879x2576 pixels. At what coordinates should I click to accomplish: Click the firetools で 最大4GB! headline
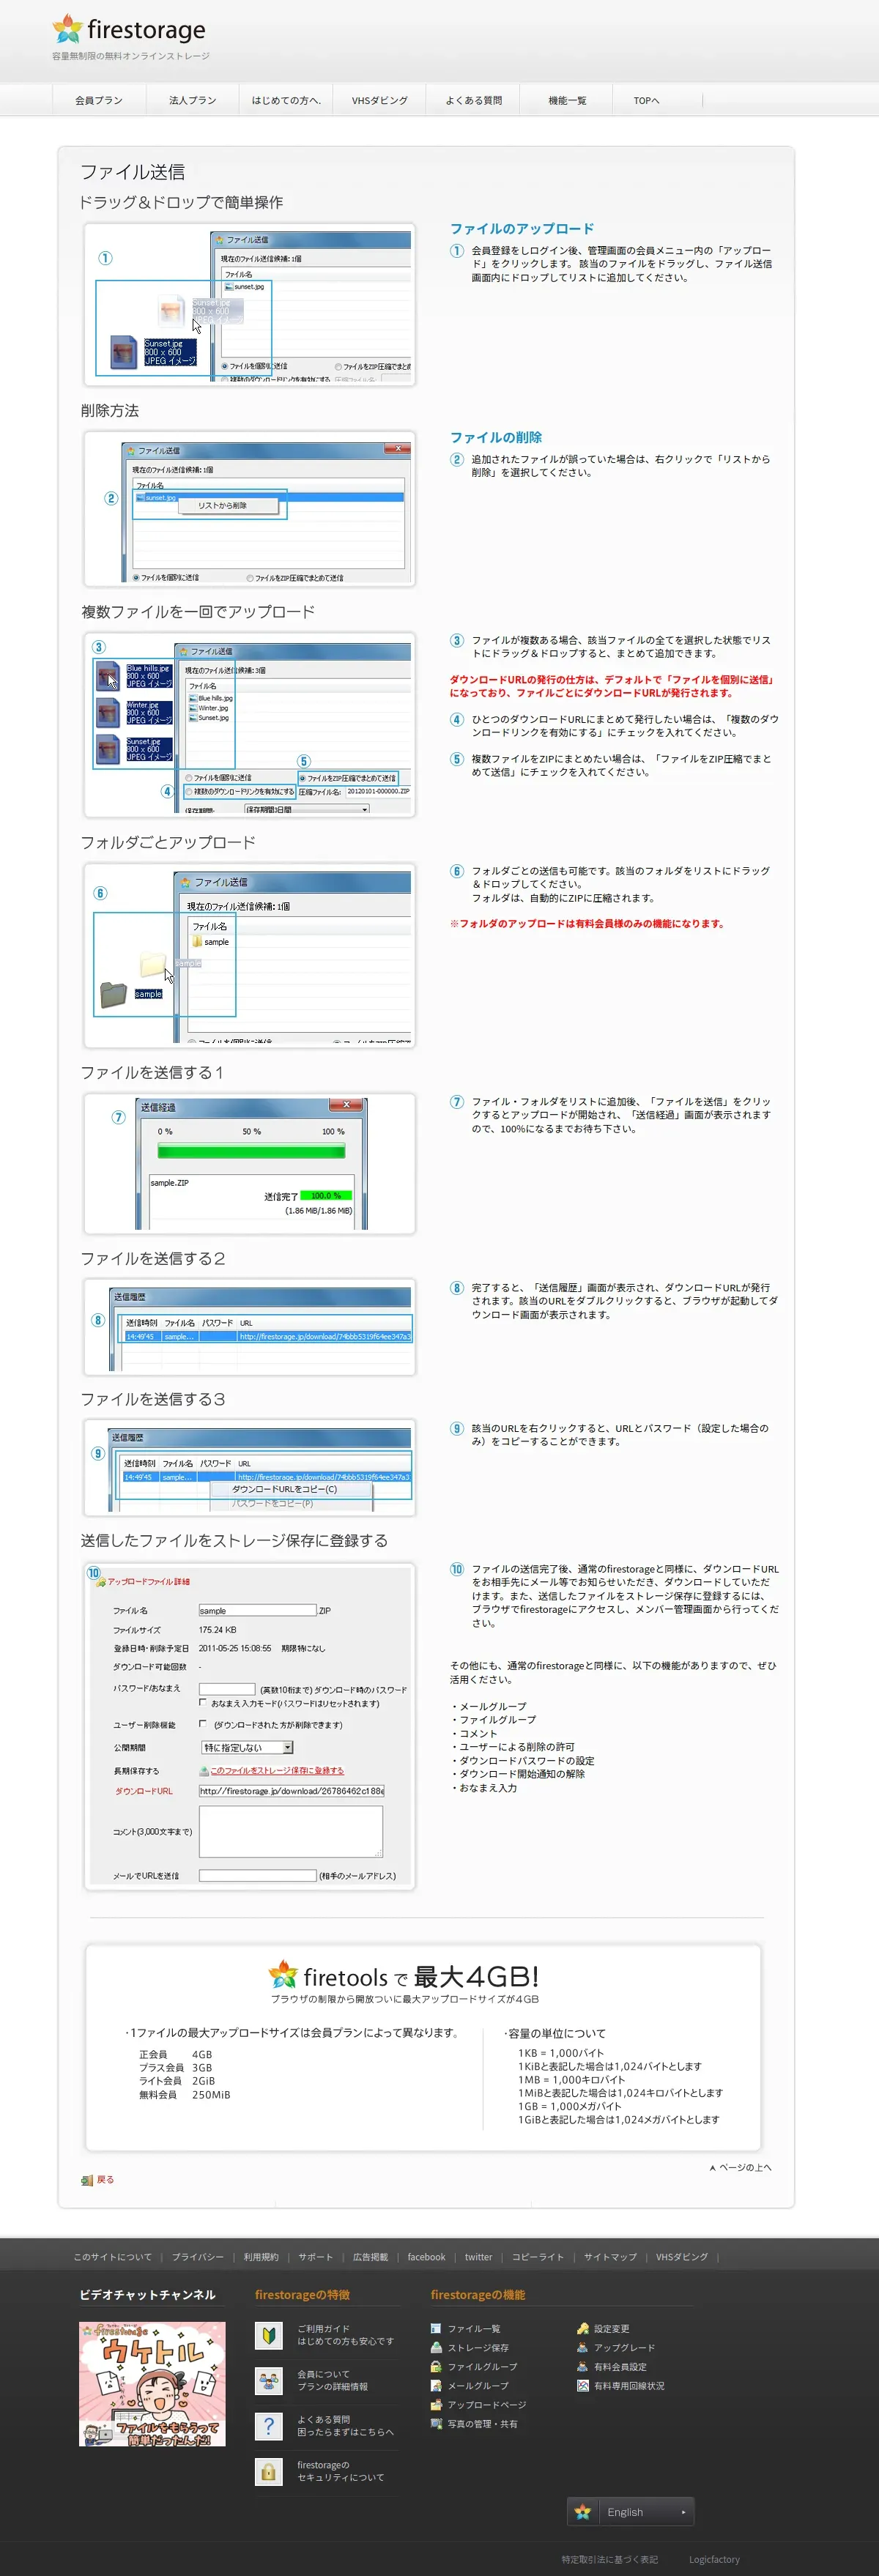(404, 1976)
